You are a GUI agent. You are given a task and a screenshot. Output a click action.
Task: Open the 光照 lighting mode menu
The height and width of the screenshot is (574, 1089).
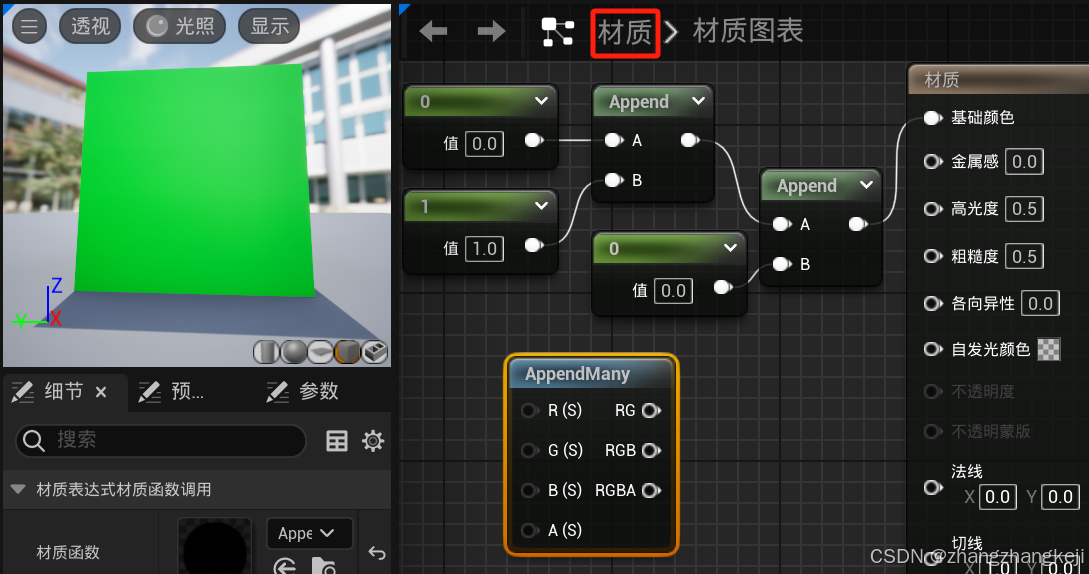[x=180, y=26]
